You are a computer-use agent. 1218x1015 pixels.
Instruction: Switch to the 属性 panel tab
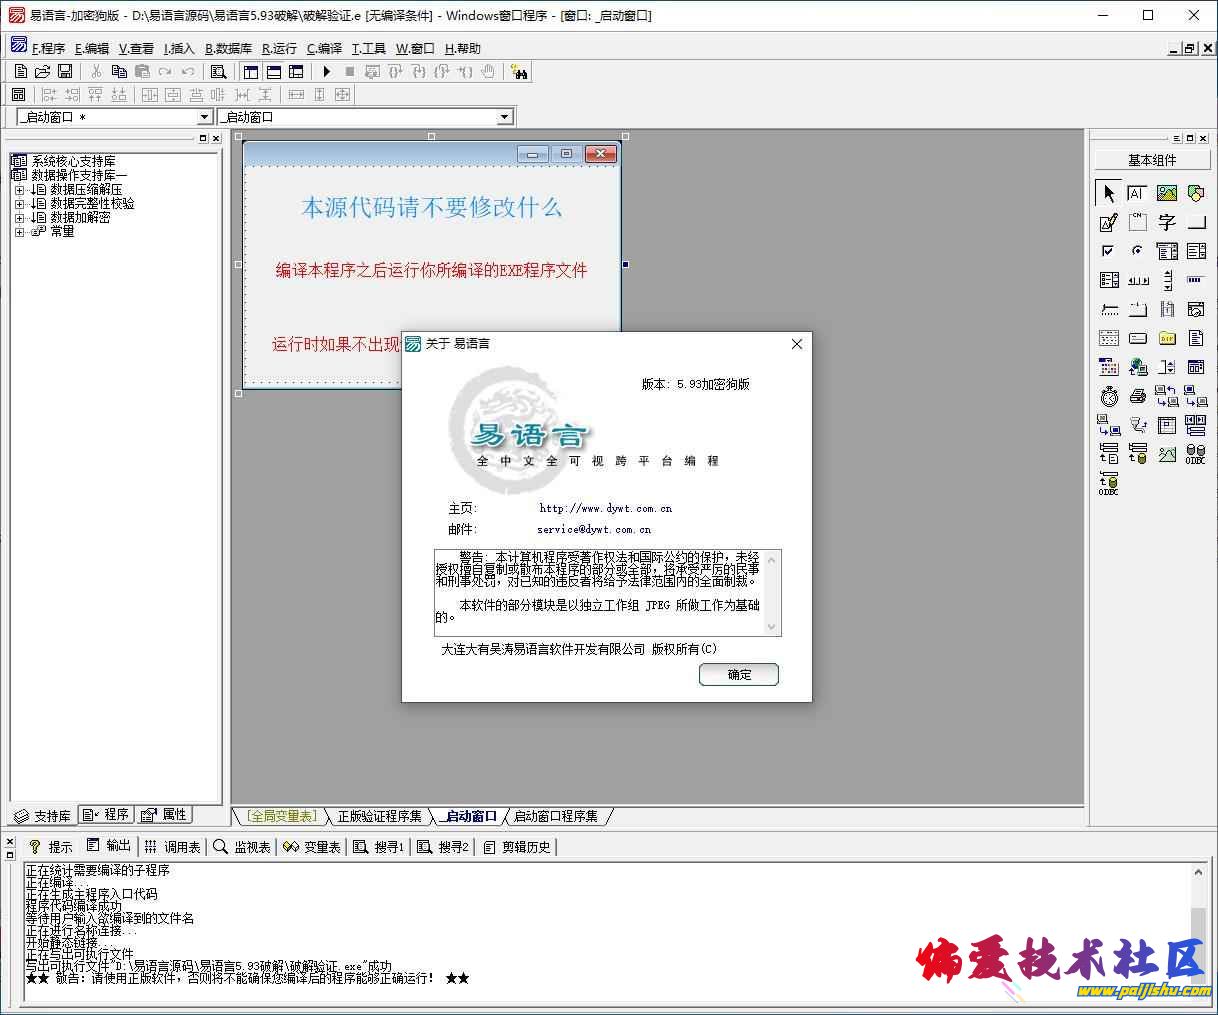[x=165, y=815]
